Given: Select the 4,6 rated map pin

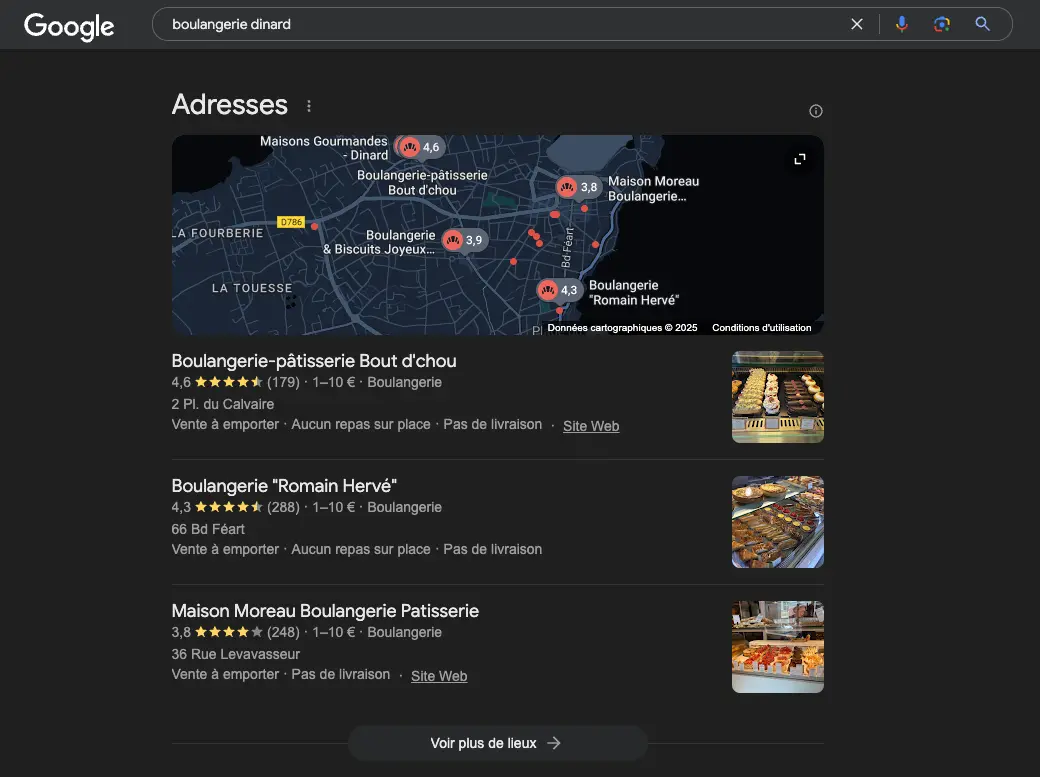Looking at the screenshot, I should coord(420,147).
